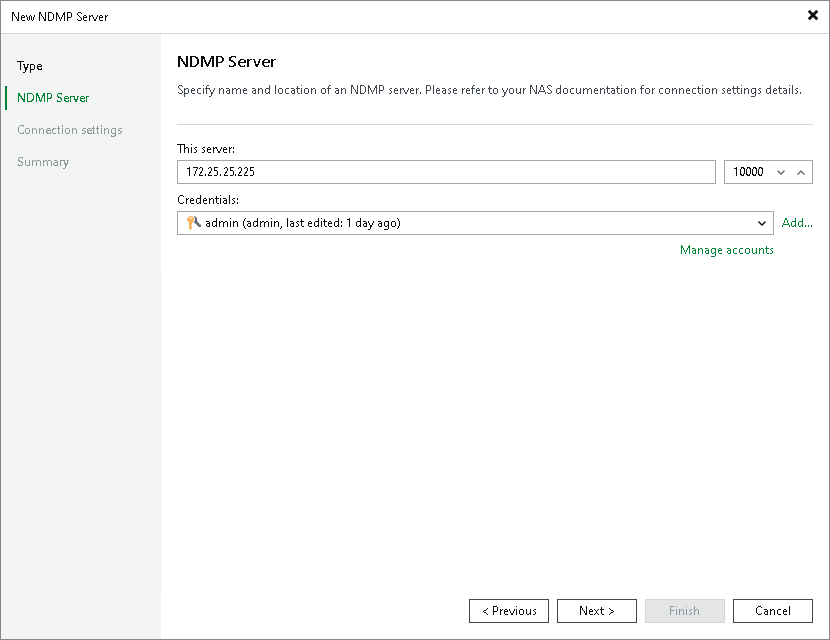Click the credentials key icon
The width and height of the screenshot is (830, 640).
(x=193, y=223)
